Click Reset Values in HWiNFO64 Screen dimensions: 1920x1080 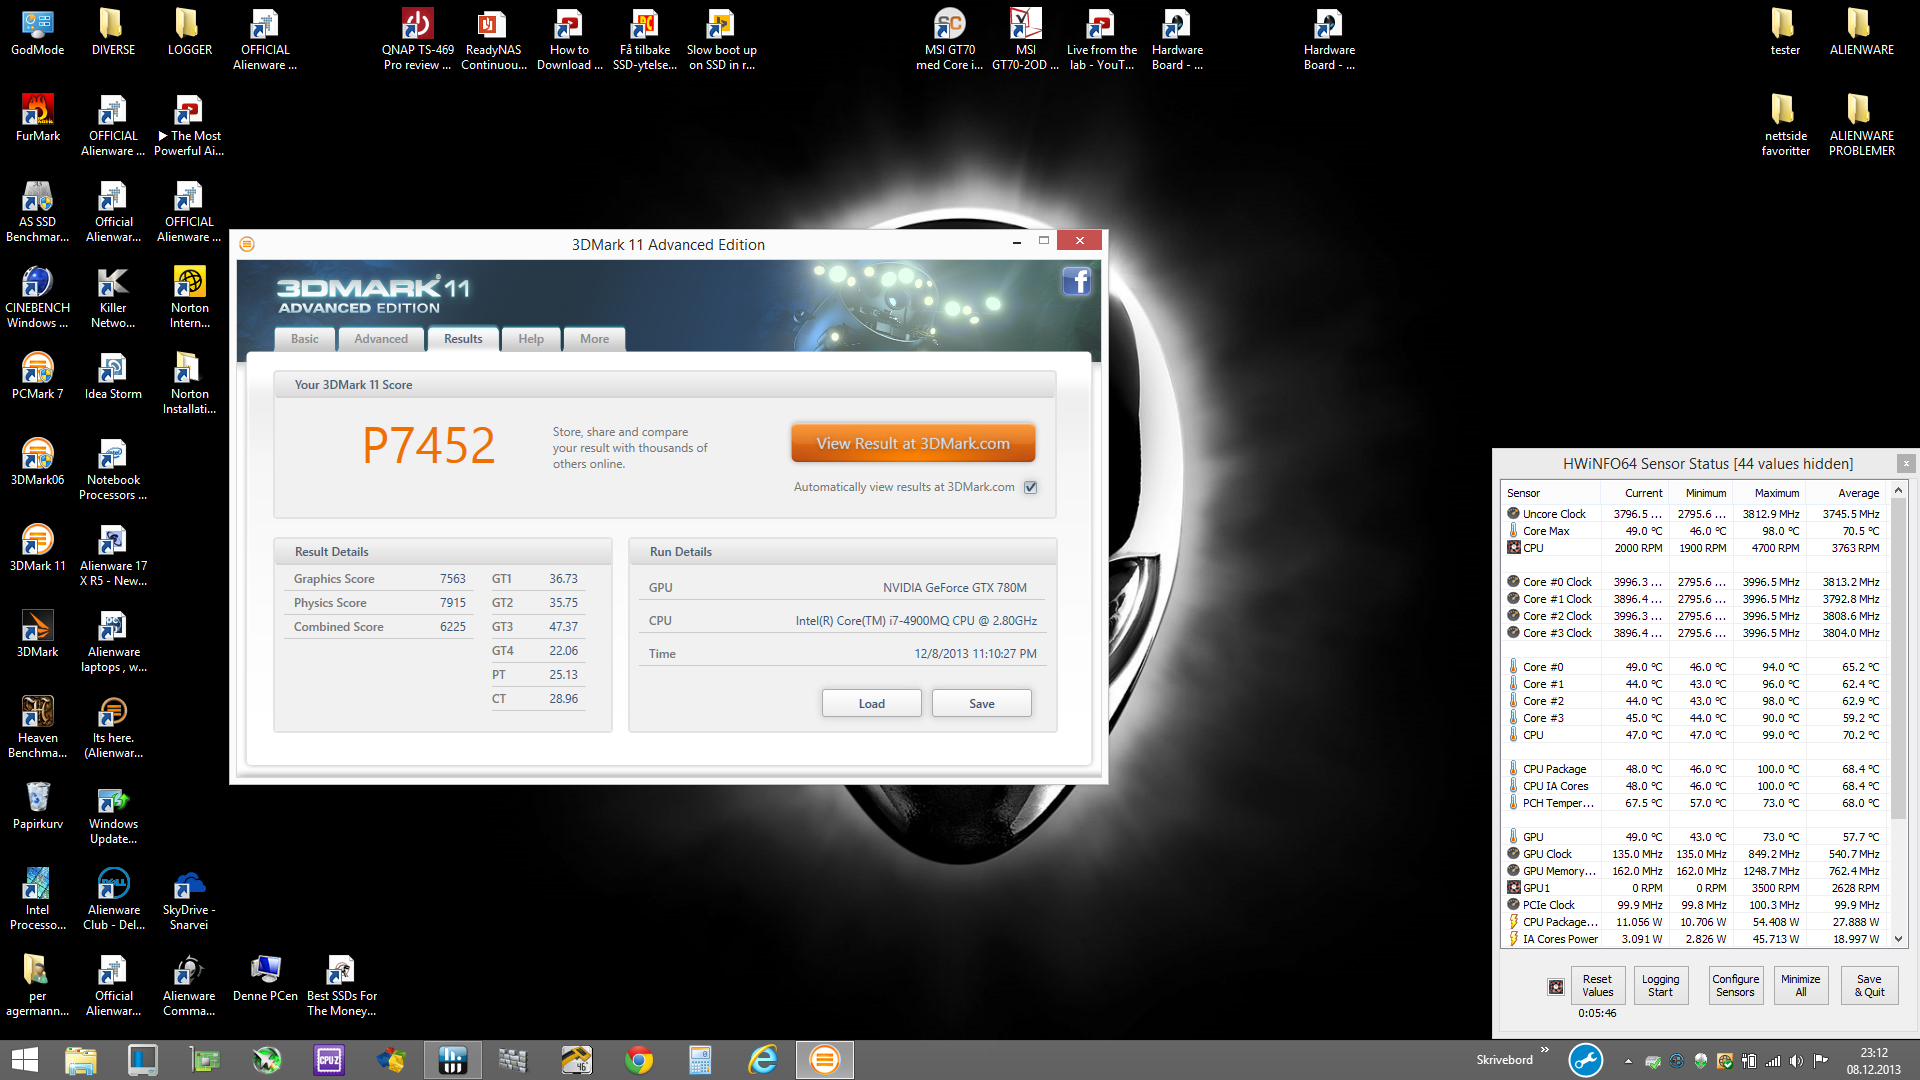point(1597,986)
